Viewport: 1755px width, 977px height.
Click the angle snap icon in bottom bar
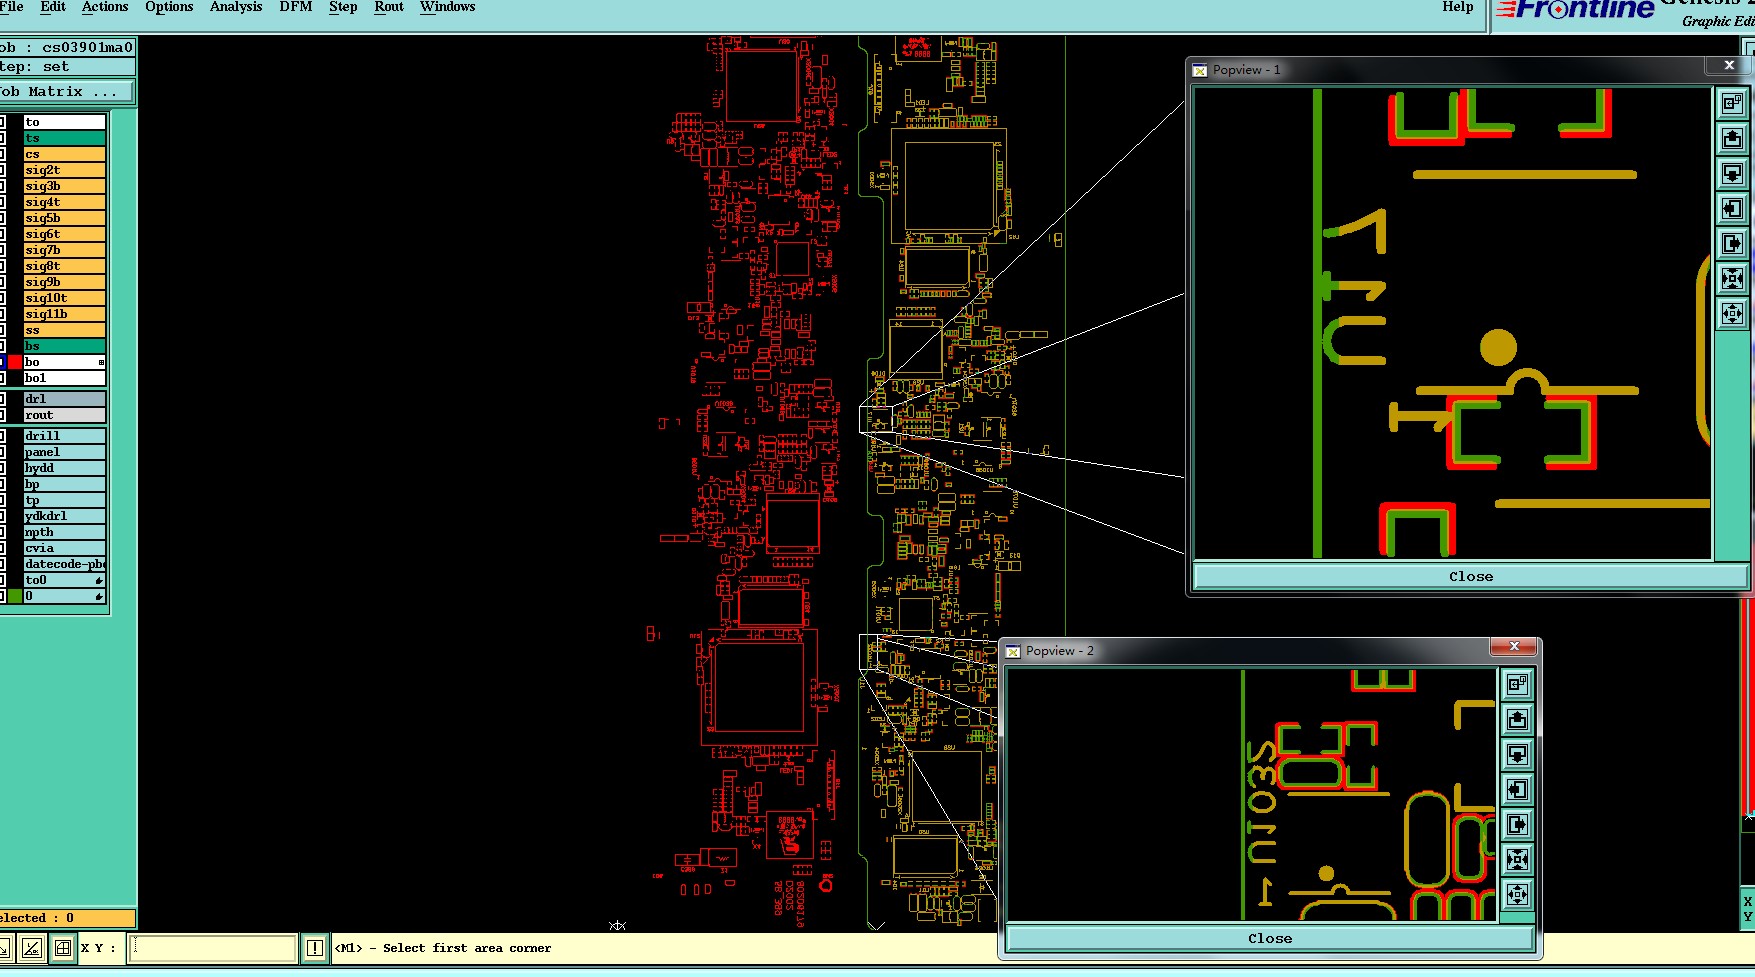tap(32, 948)
